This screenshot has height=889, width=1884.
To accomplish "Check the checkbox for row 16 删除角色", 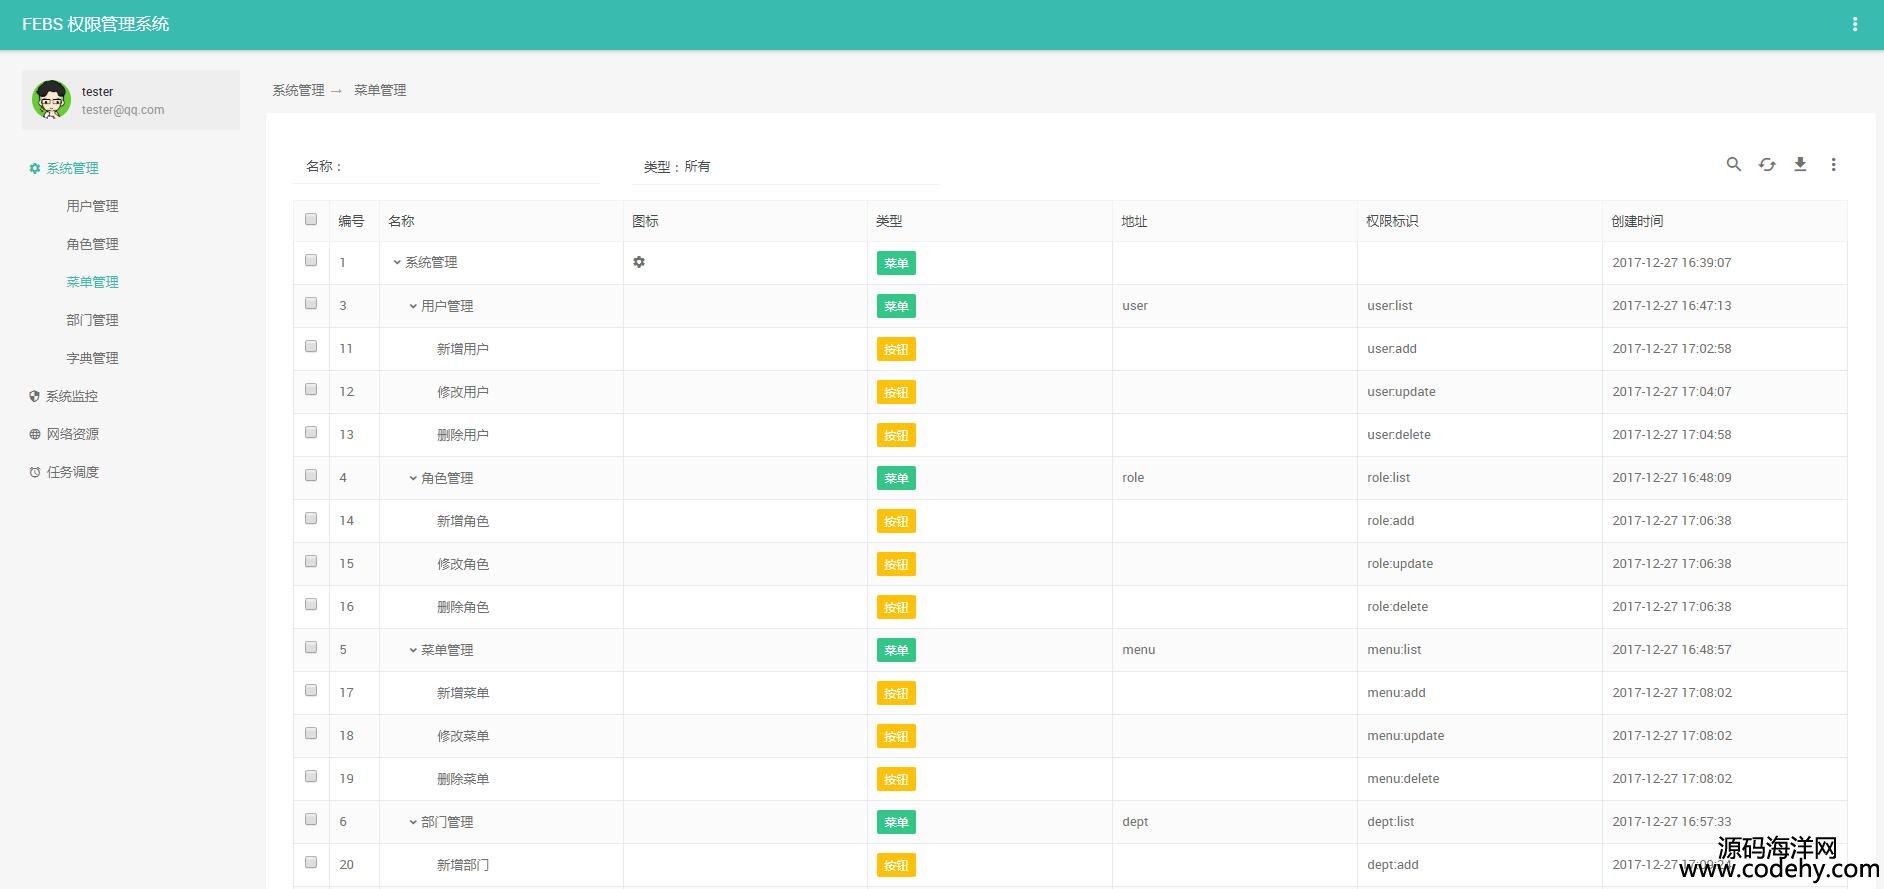I will pos(311,604).
